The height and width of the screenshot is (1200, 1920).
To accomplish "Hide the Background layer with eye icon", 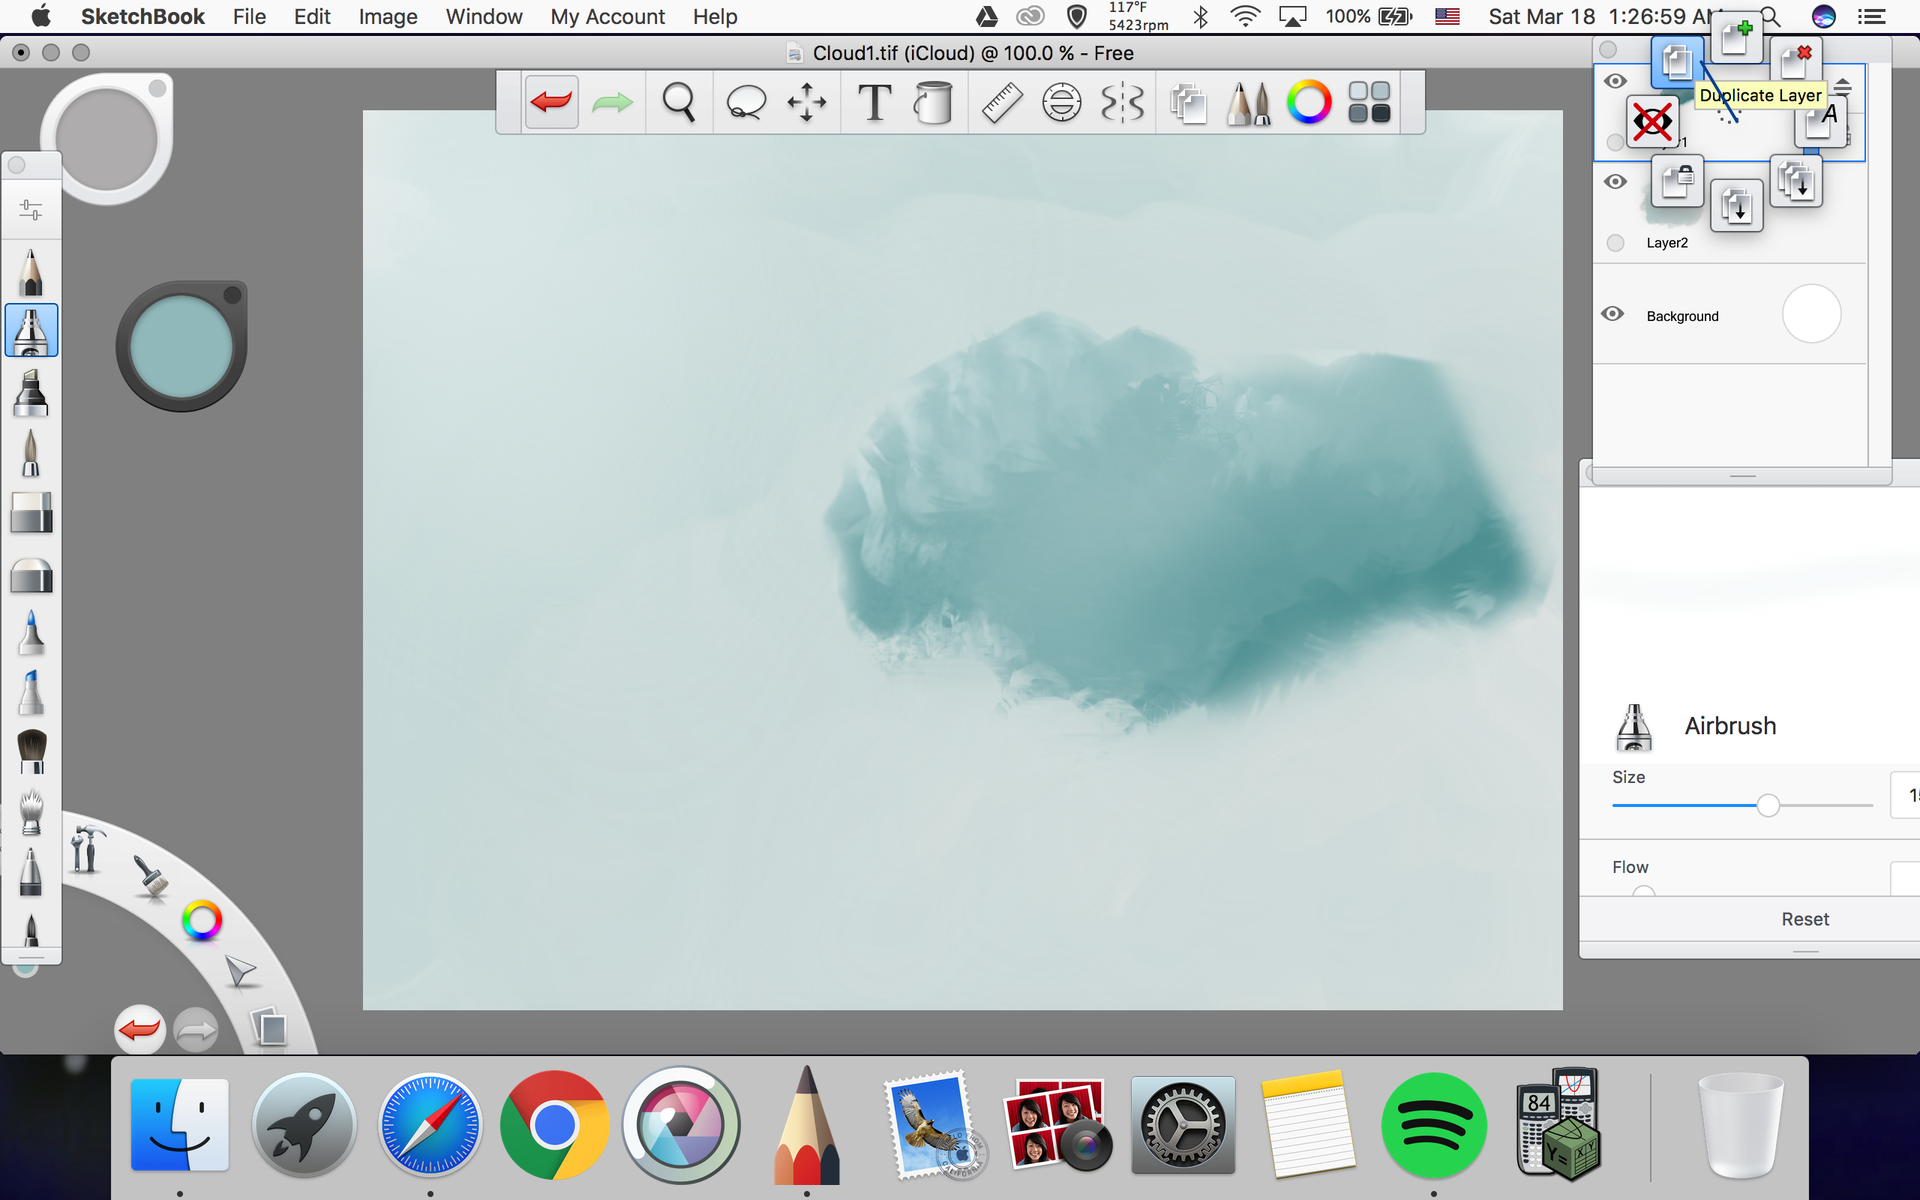I will 1612,314.
